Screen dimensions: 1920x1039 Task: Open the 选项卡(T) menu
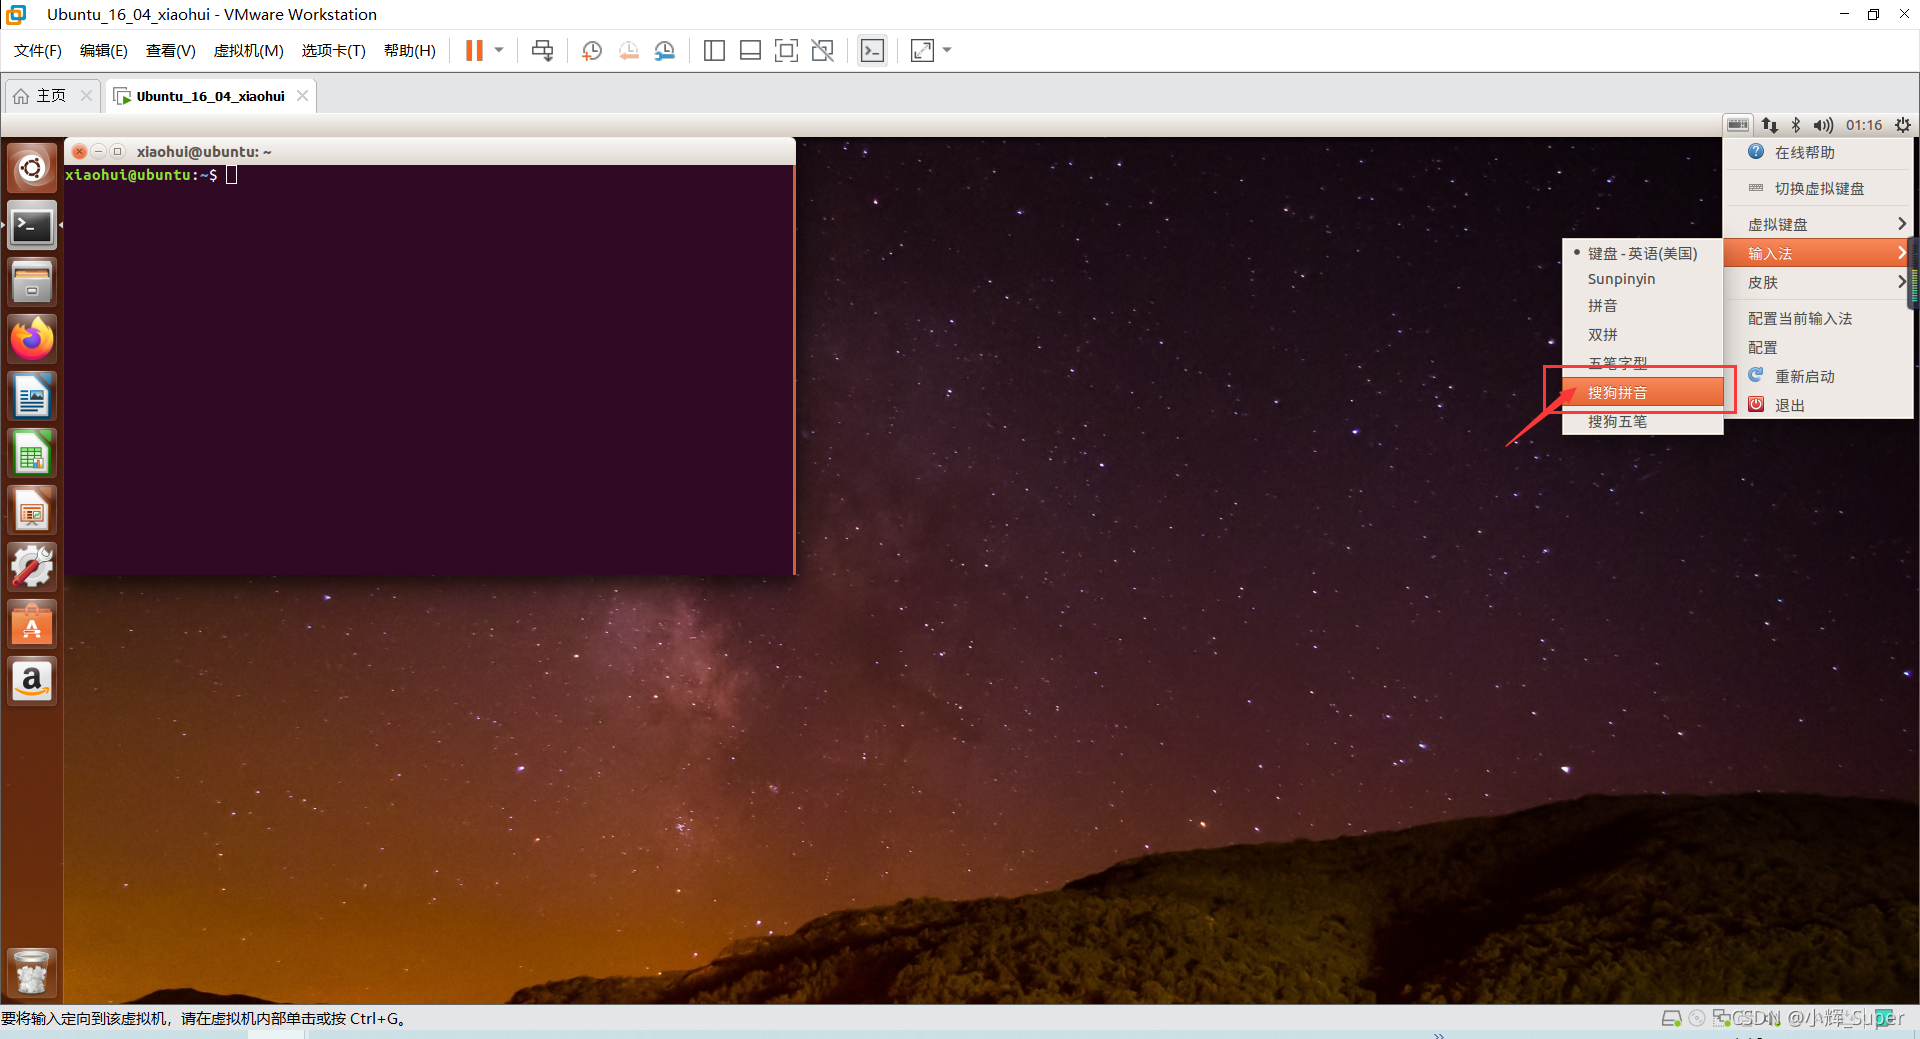tap(334, 51)
